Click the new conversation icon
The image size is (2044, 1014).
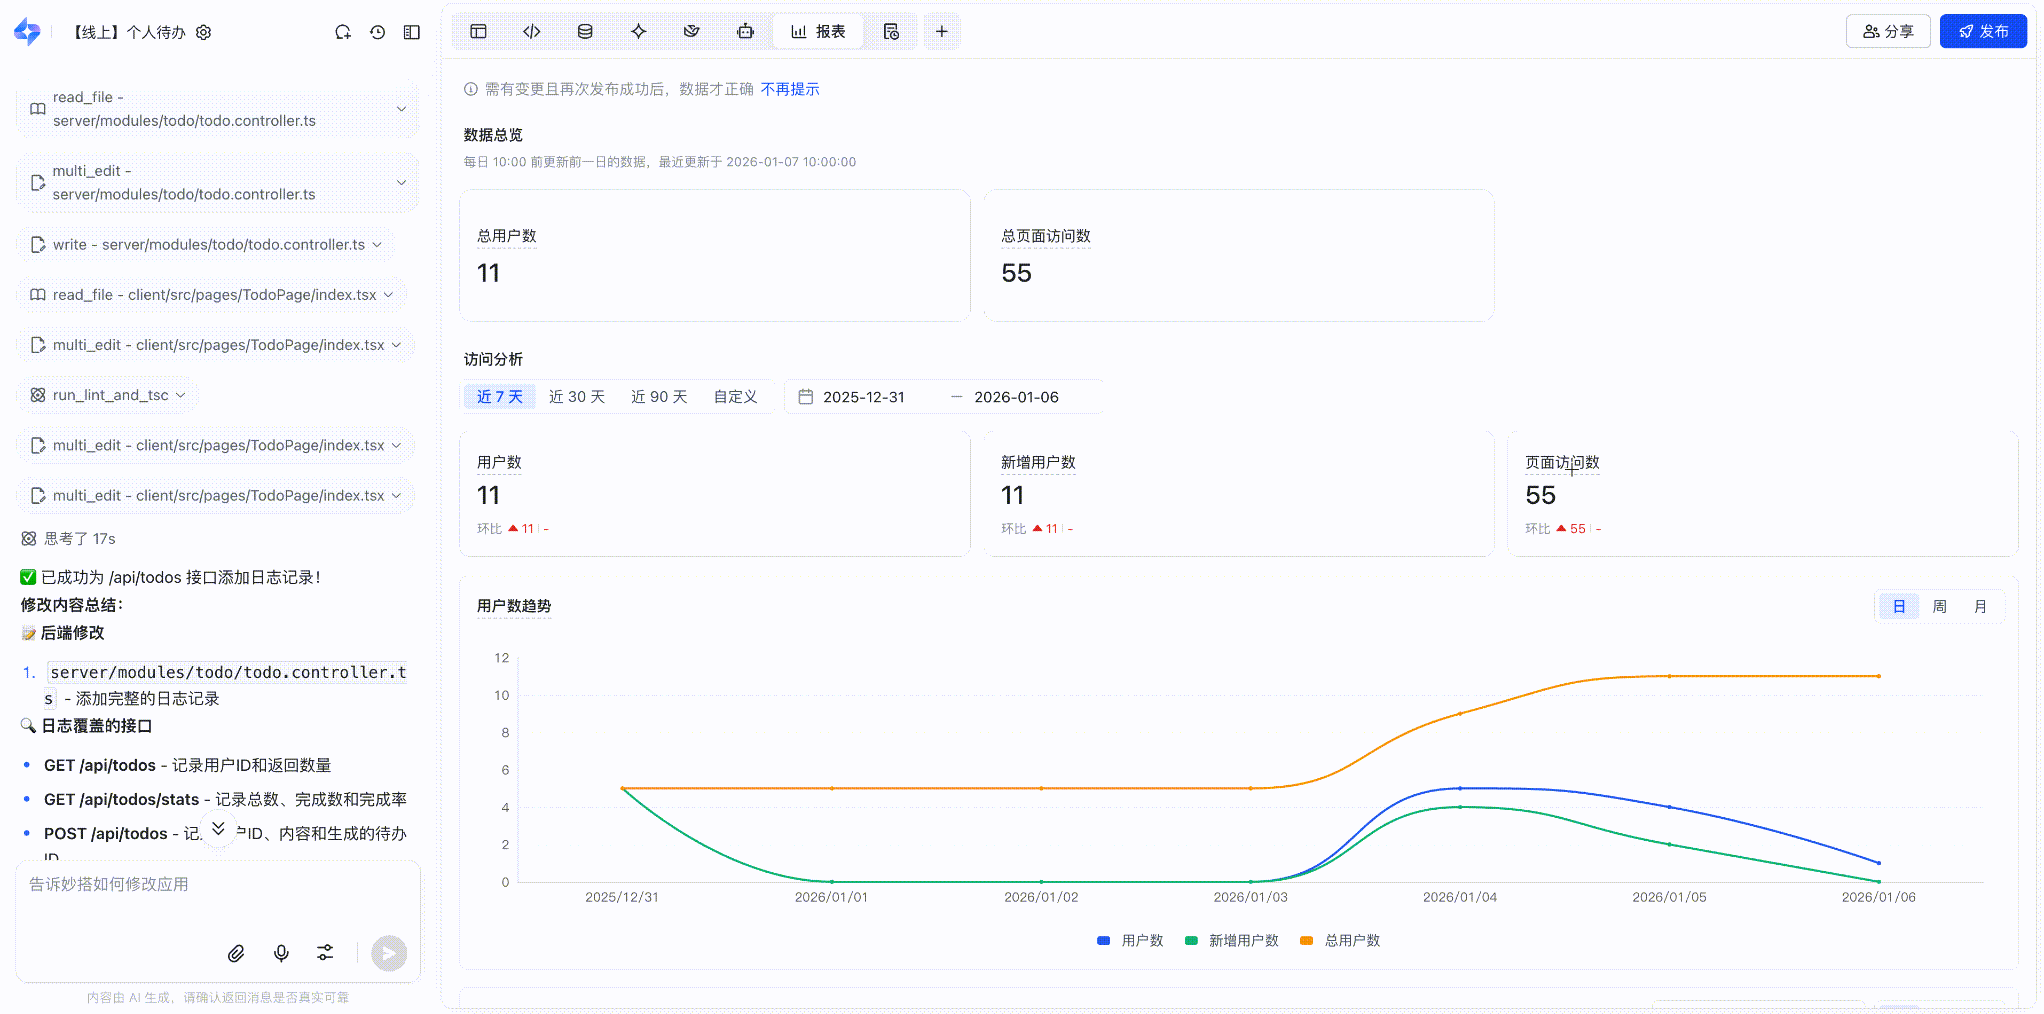click(343, 32)
